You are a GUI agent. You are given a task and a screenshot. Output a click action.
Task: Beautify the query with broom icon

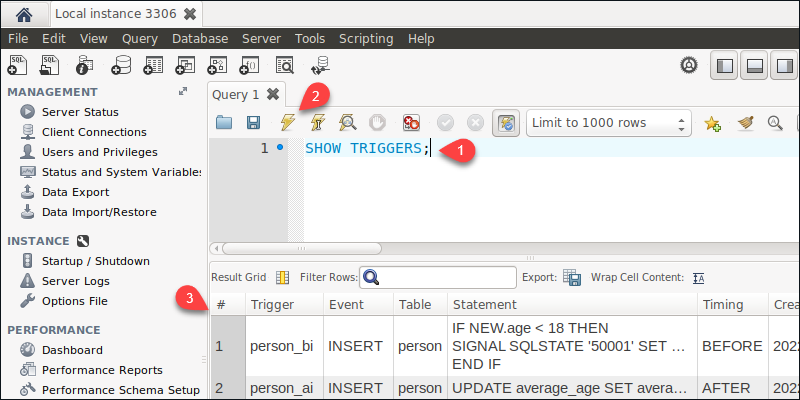point(746,122)
